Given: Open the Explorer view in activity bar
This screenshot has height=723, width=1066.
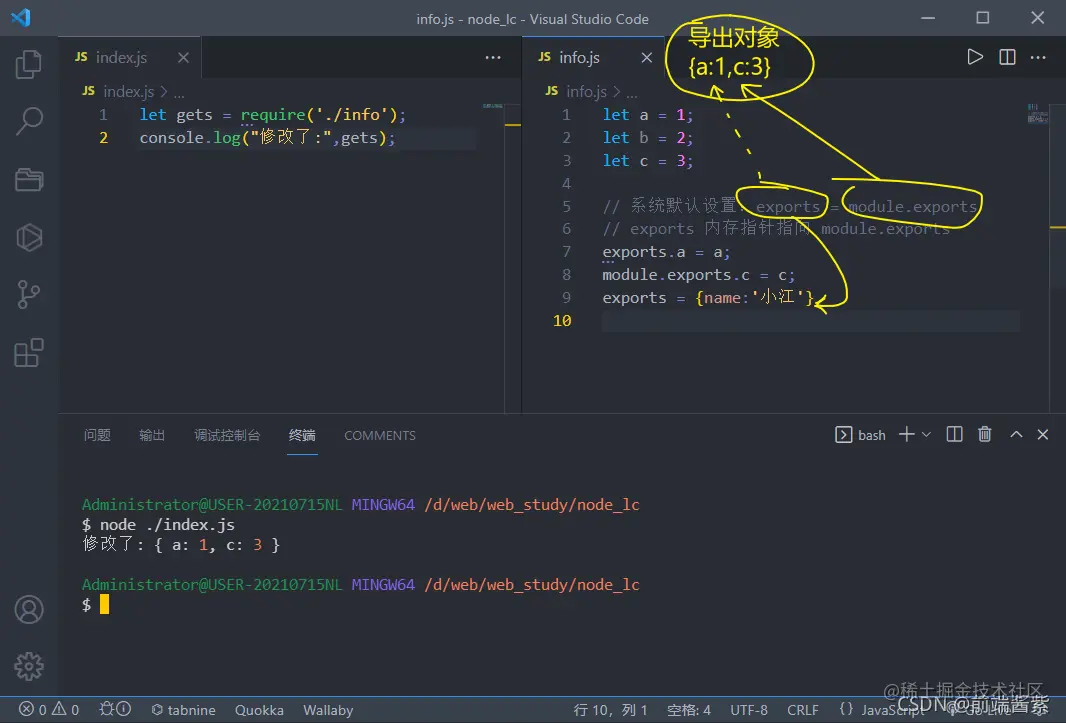Looking at the screenshot, I should 29,64.
